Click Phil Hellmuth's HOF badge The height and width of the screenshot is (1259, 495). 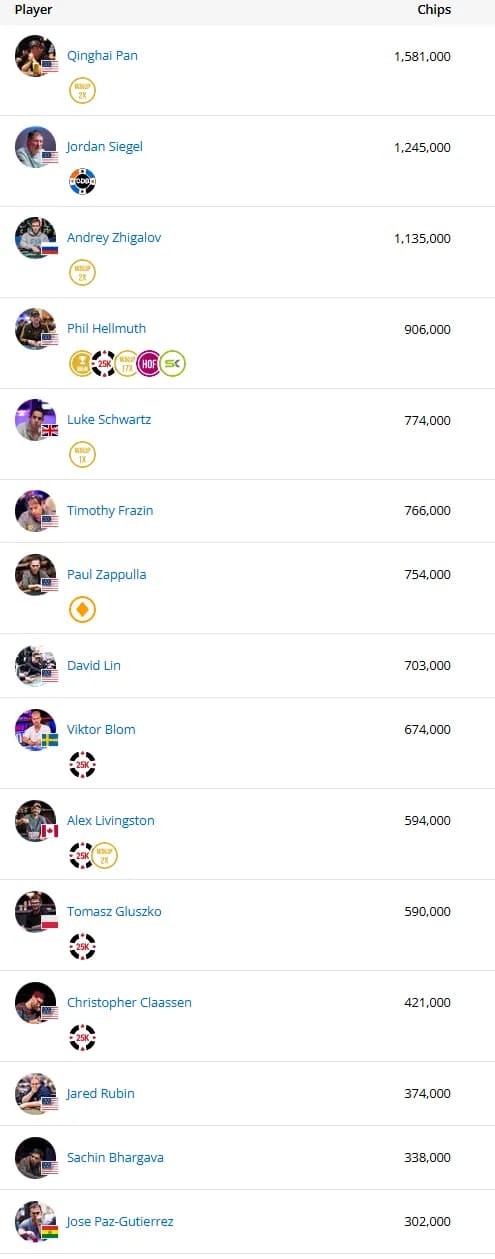click(x=150, y=363)
